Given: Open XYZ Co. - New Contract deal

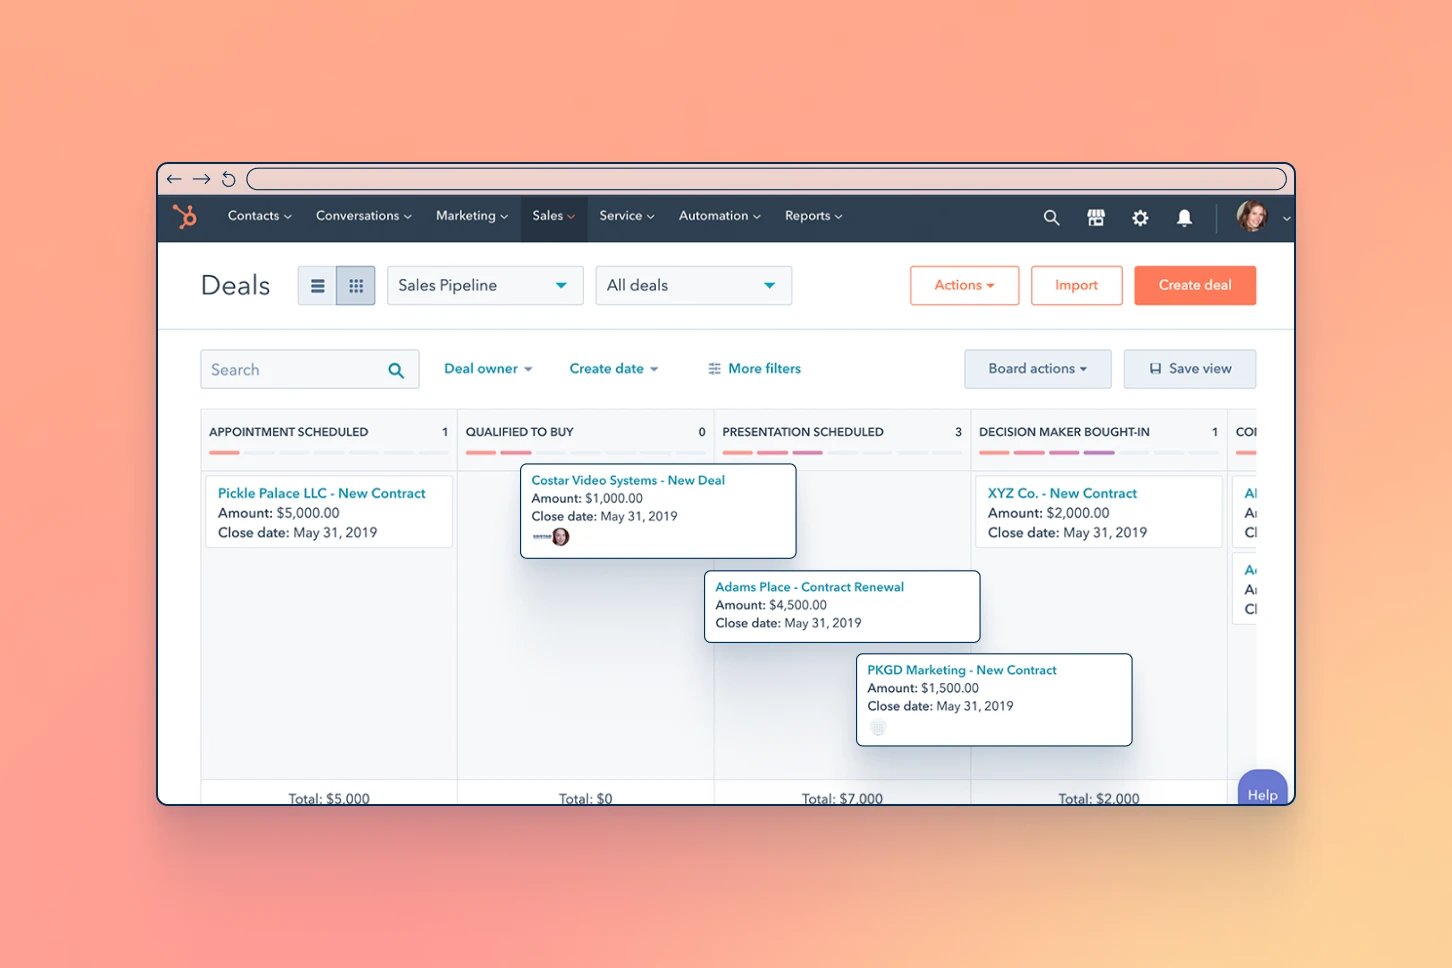Looking at the screenshot, I should tap(1062, 494).
